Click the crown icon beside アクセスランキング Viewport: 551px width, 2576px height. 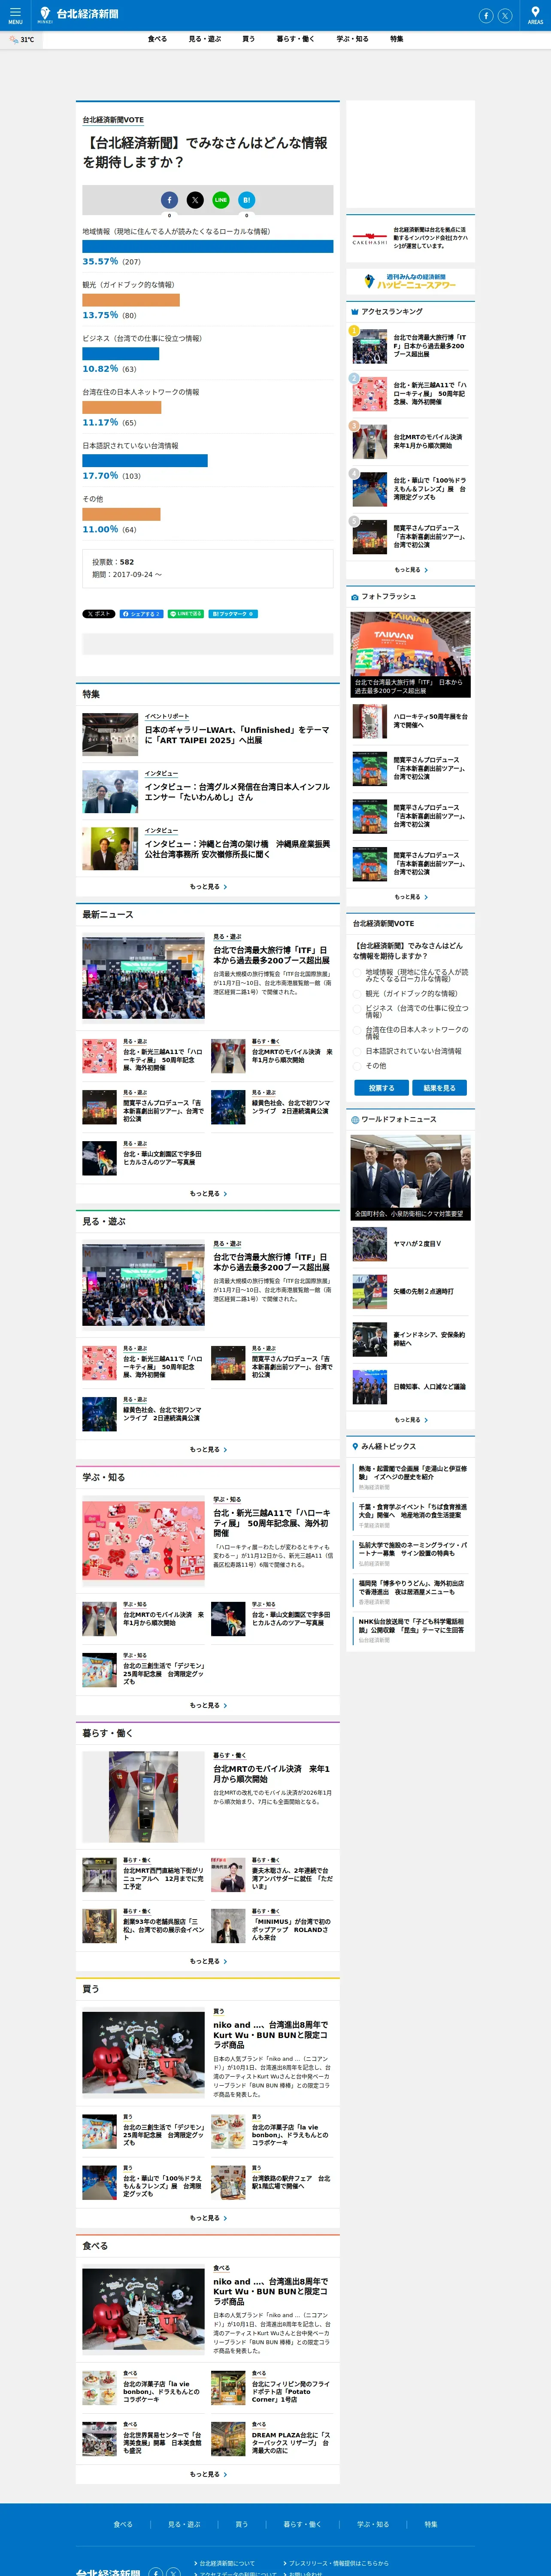coord(354,312)
